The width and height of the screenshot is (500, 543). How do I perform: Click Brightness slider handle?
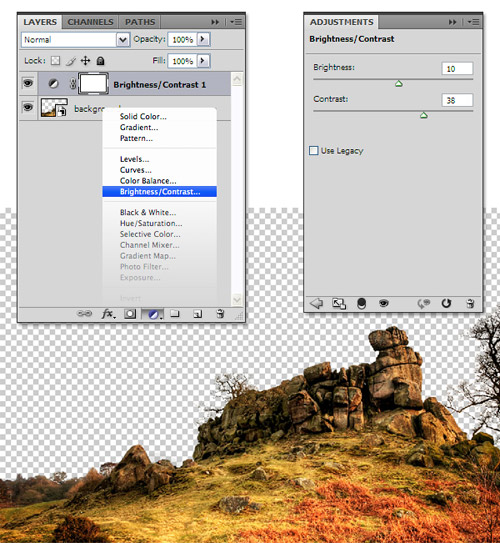click(399, 83)
